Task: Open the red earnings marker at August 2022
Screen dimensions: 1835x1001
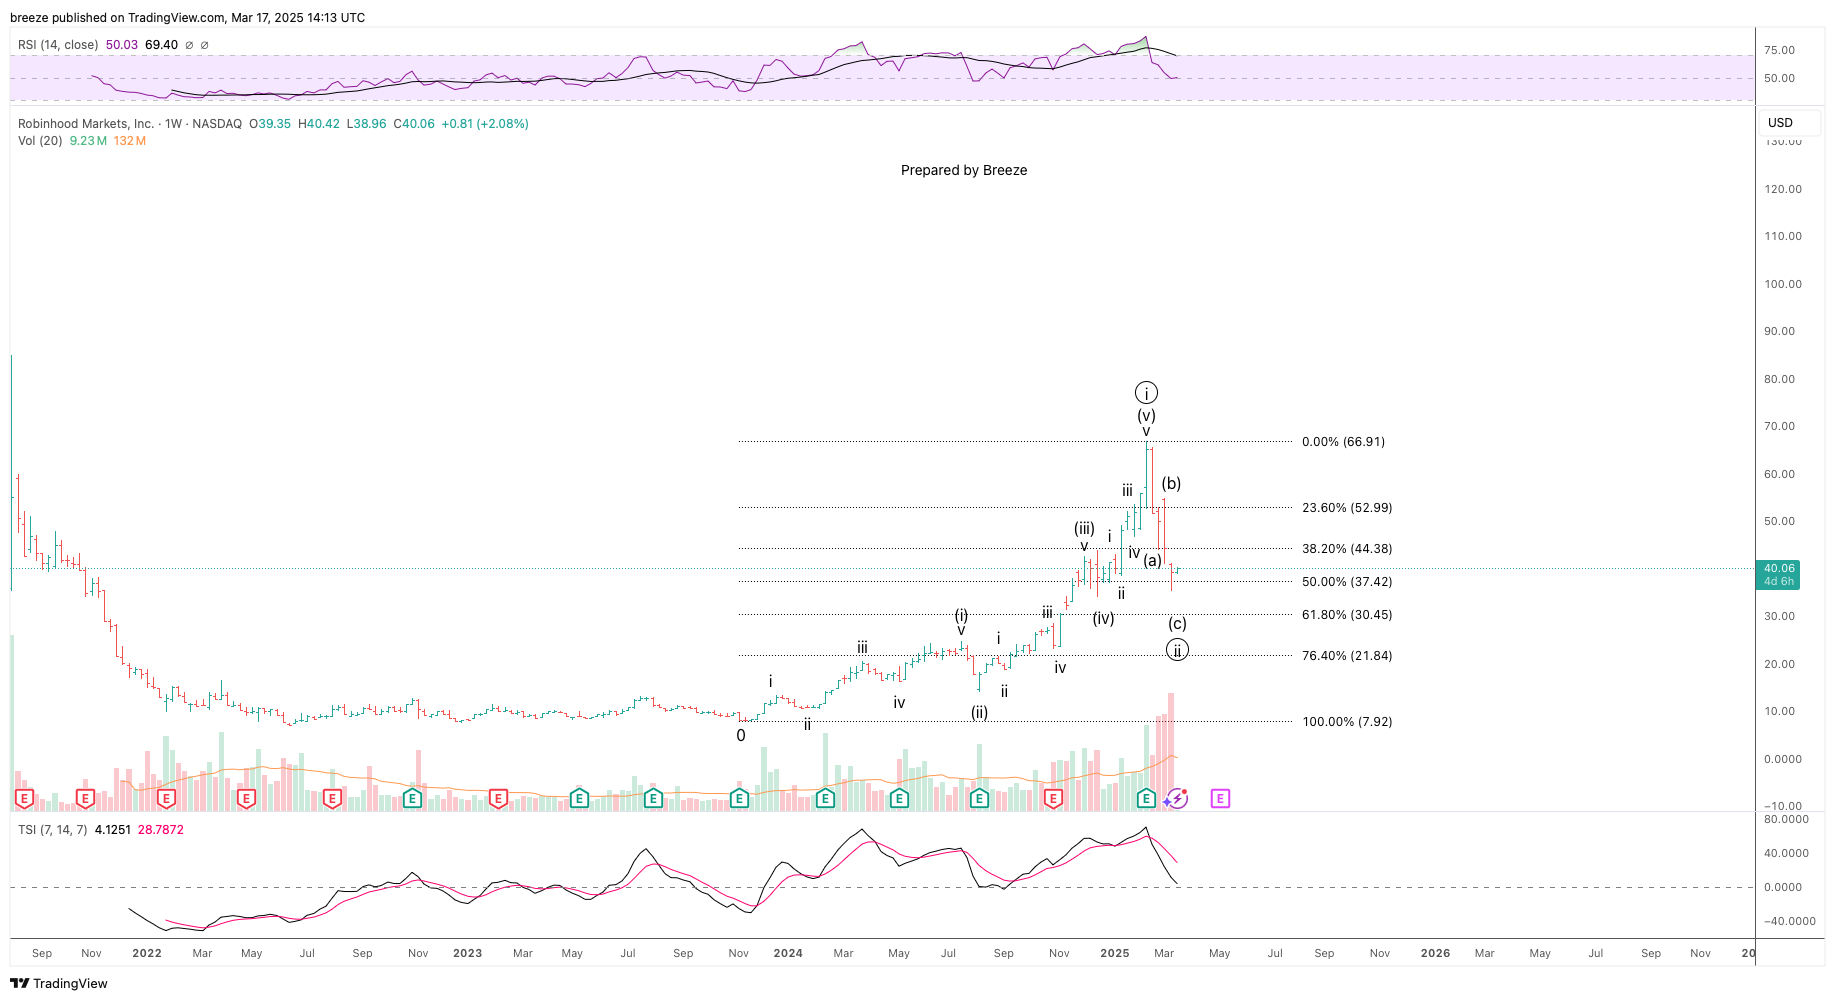Action: coord(332,798)
